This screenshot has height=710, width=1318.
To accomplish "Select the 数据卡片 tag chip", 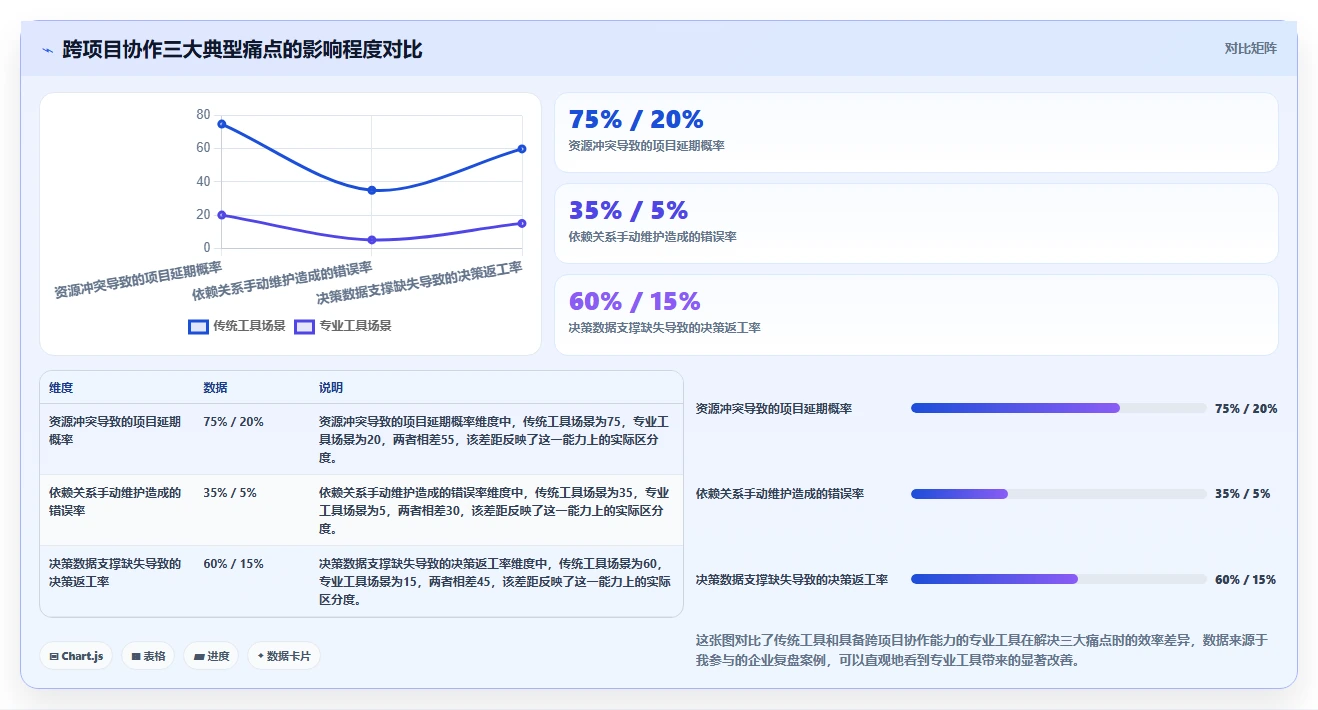I will pyautogui.click(x=284, y=656).
